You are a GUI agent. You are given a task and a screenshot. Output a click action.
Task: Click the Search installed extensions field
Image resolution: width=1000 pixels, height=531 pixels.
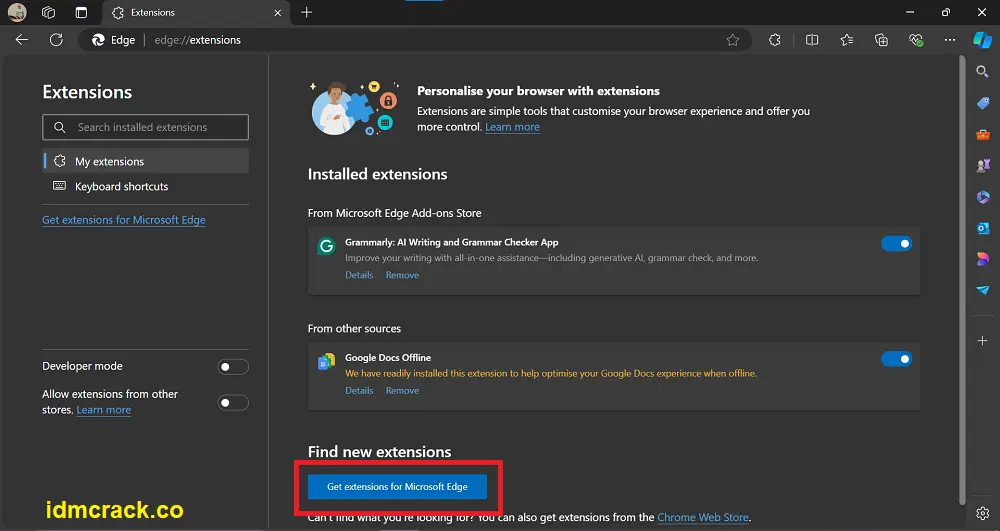click(145, 127)
